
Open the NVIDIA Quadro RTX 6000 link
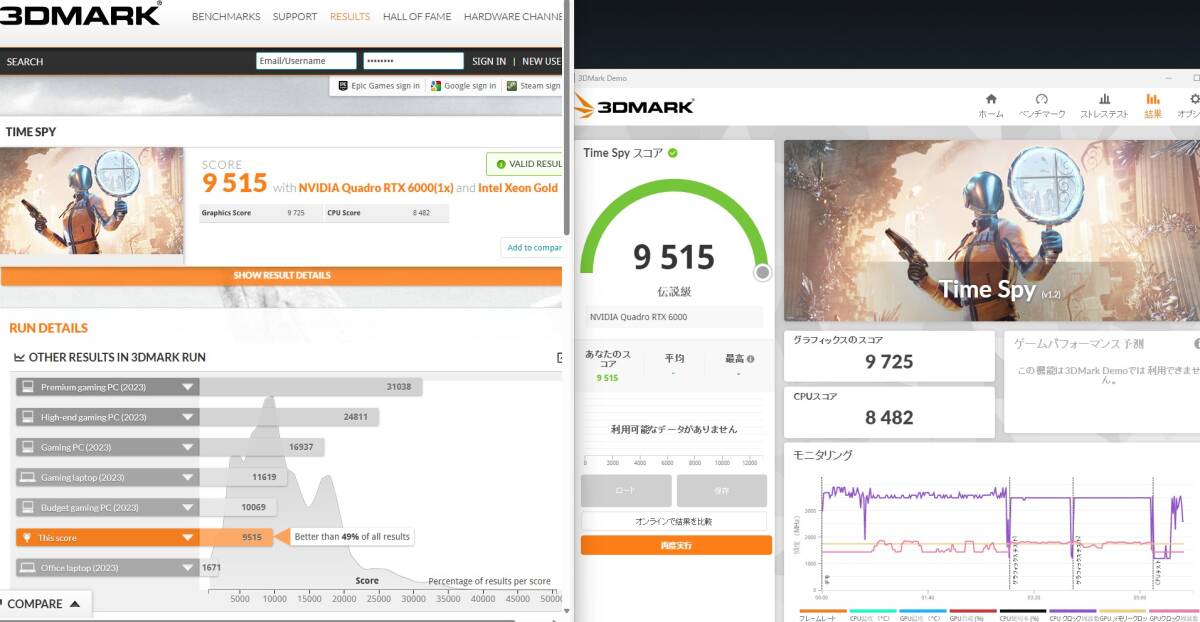tap(376, 187)
